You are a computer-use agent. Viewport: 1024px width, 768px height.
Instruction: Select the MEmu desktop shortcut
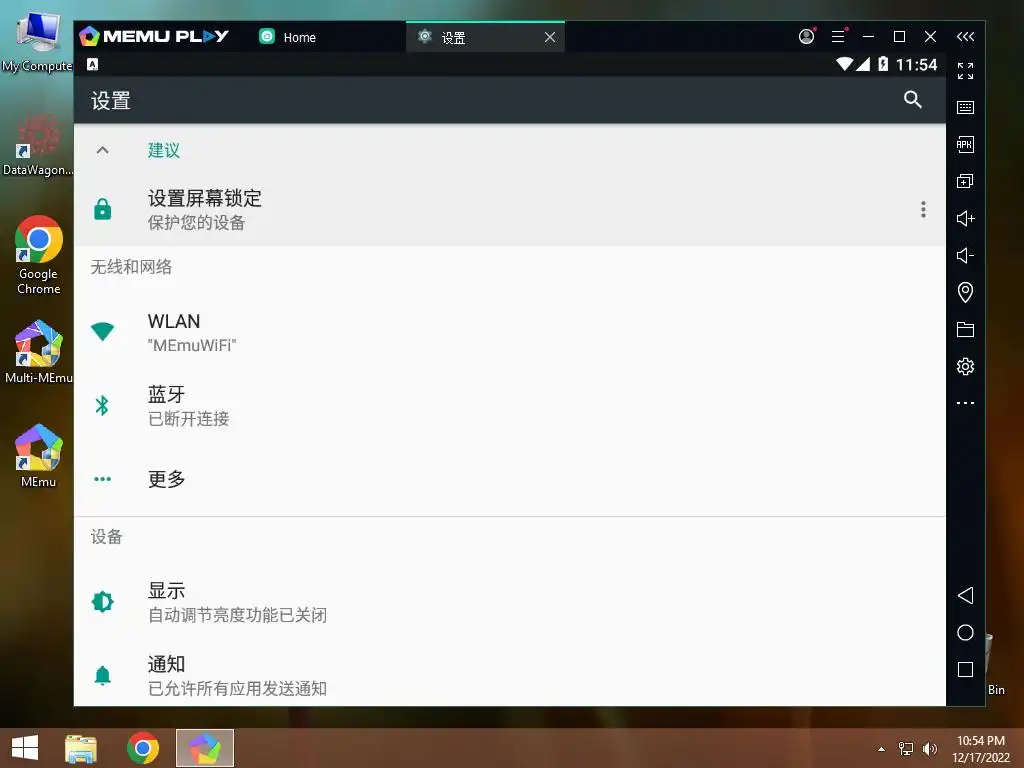[39, 456]
